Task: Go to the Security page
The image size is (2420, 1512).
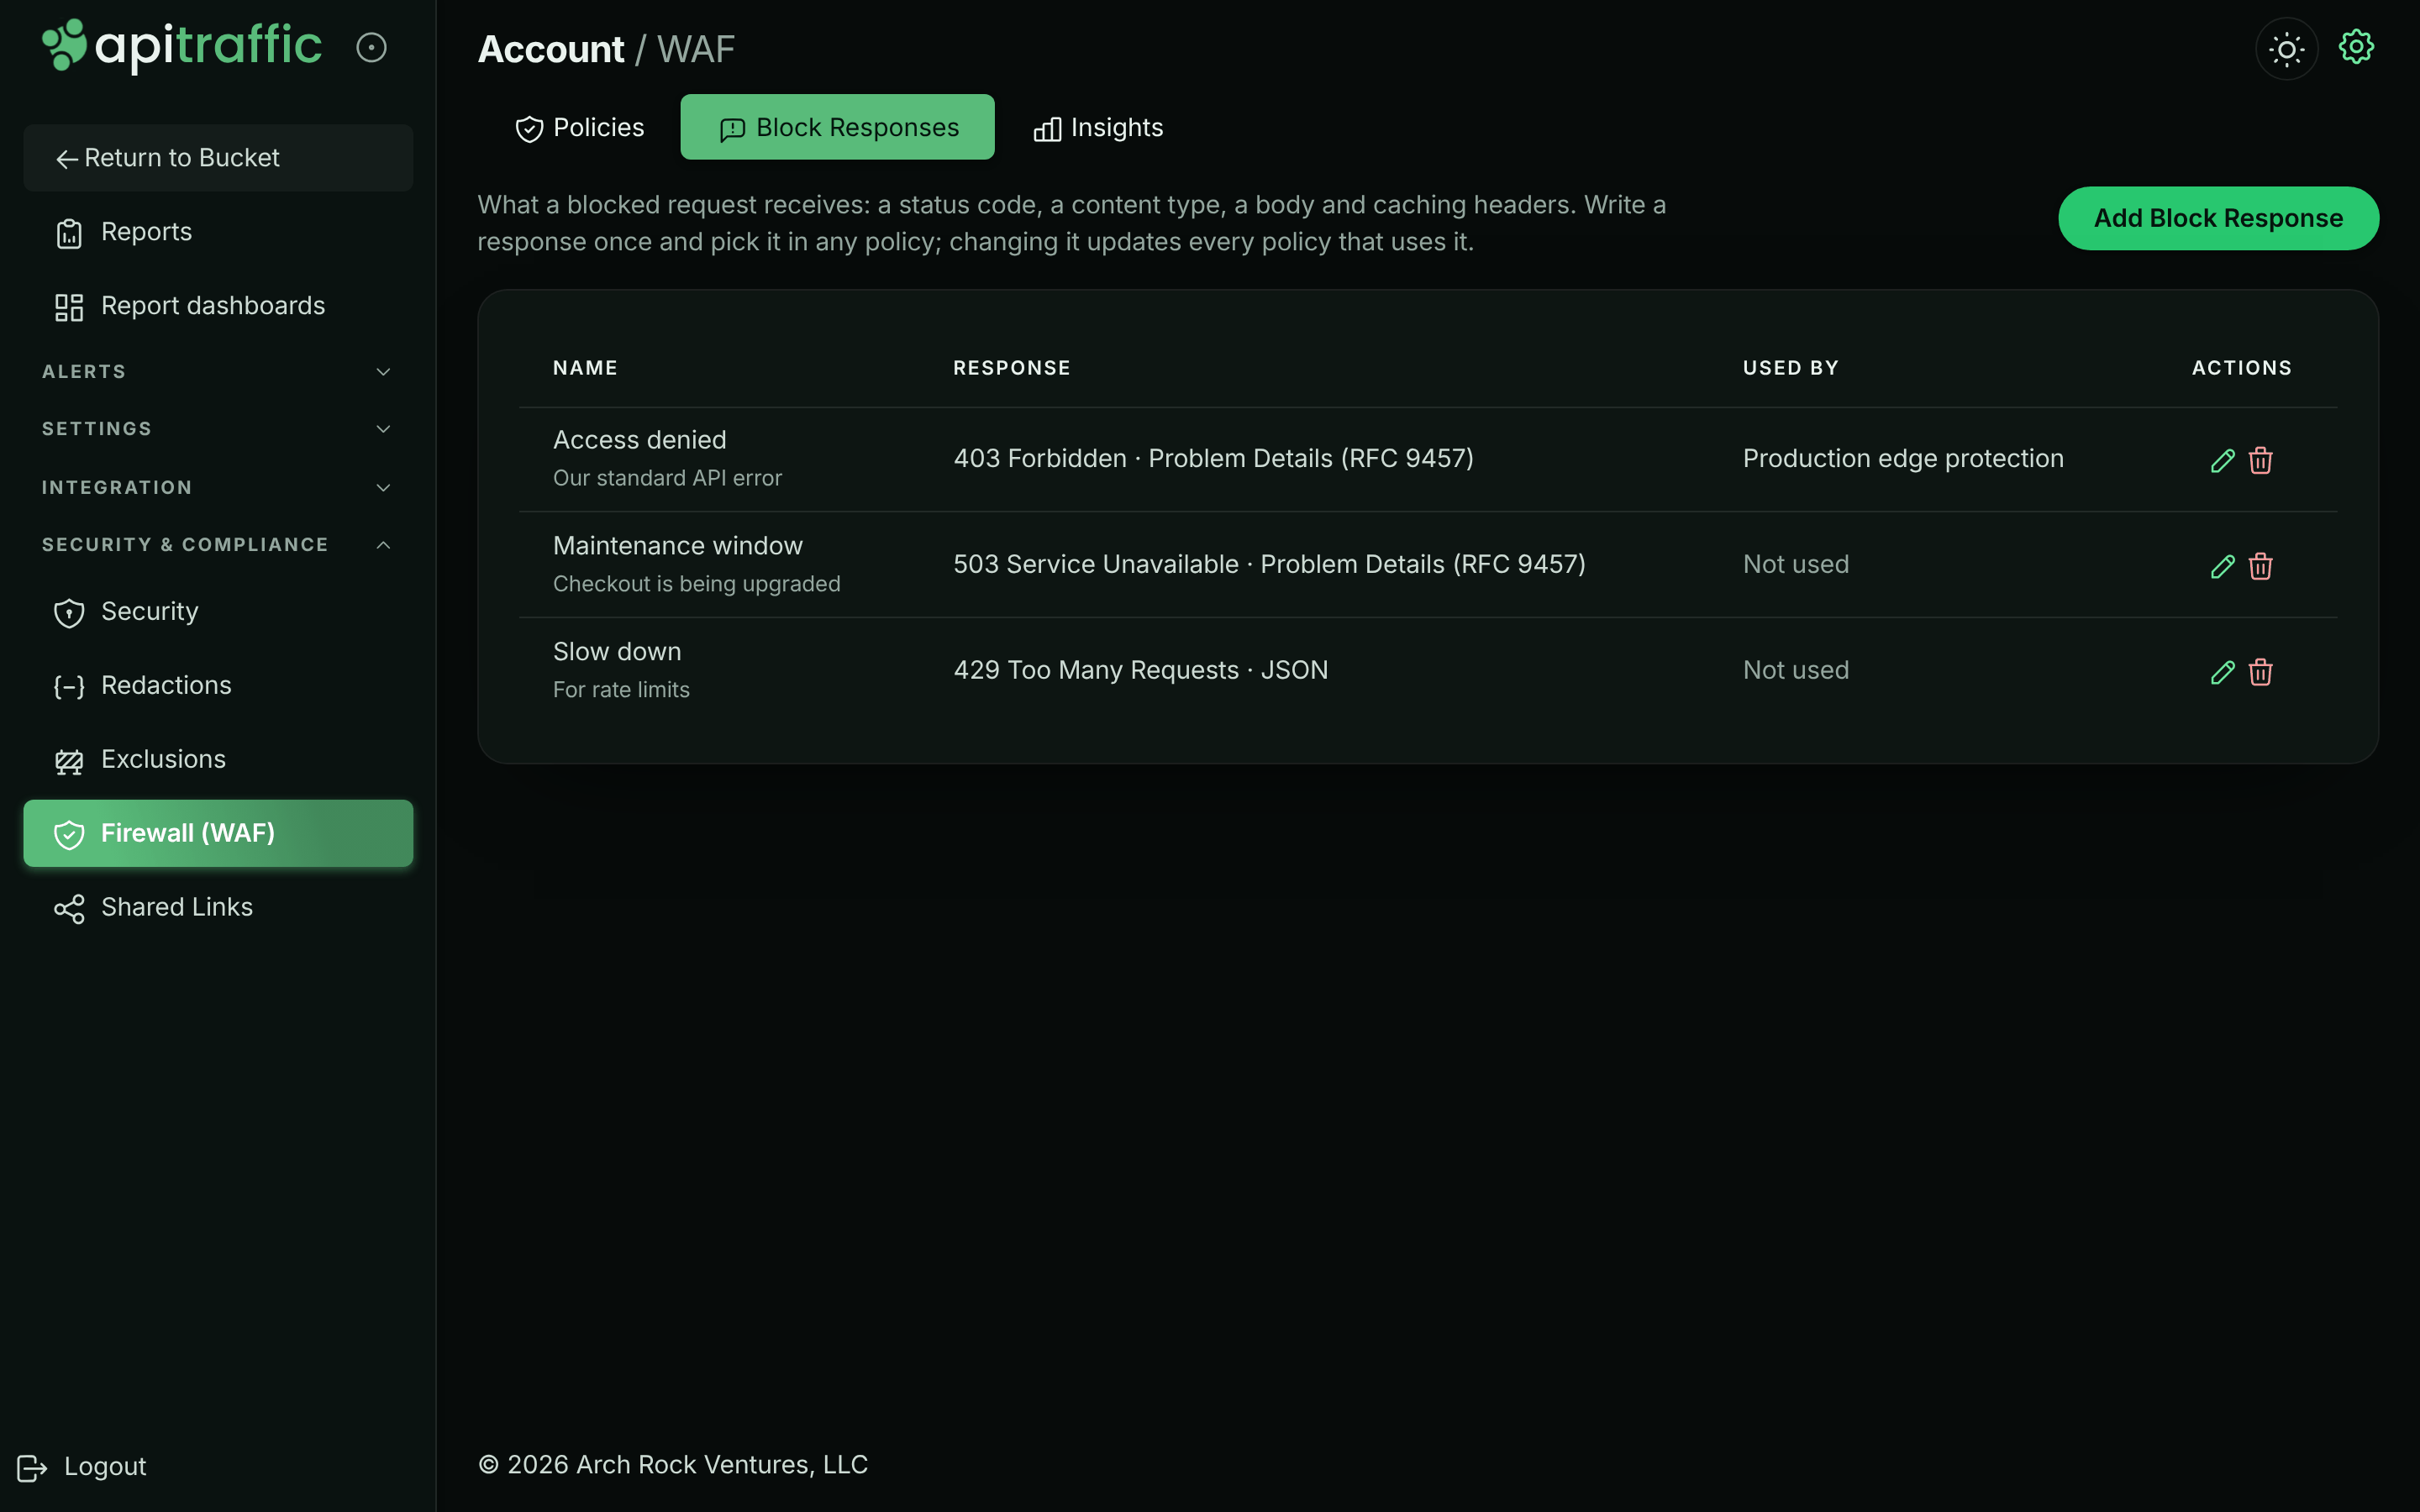Action: (x=218, y=612)
